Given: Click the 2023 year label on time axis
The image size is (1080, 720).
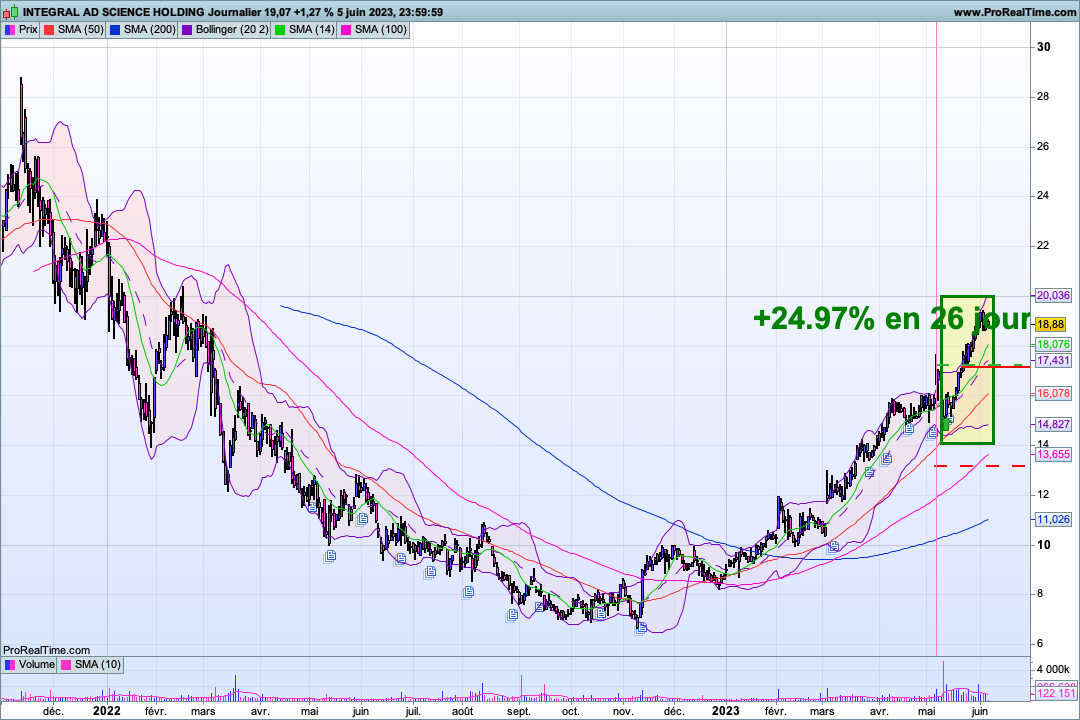Looking at the screenshot, I should 726,711.
